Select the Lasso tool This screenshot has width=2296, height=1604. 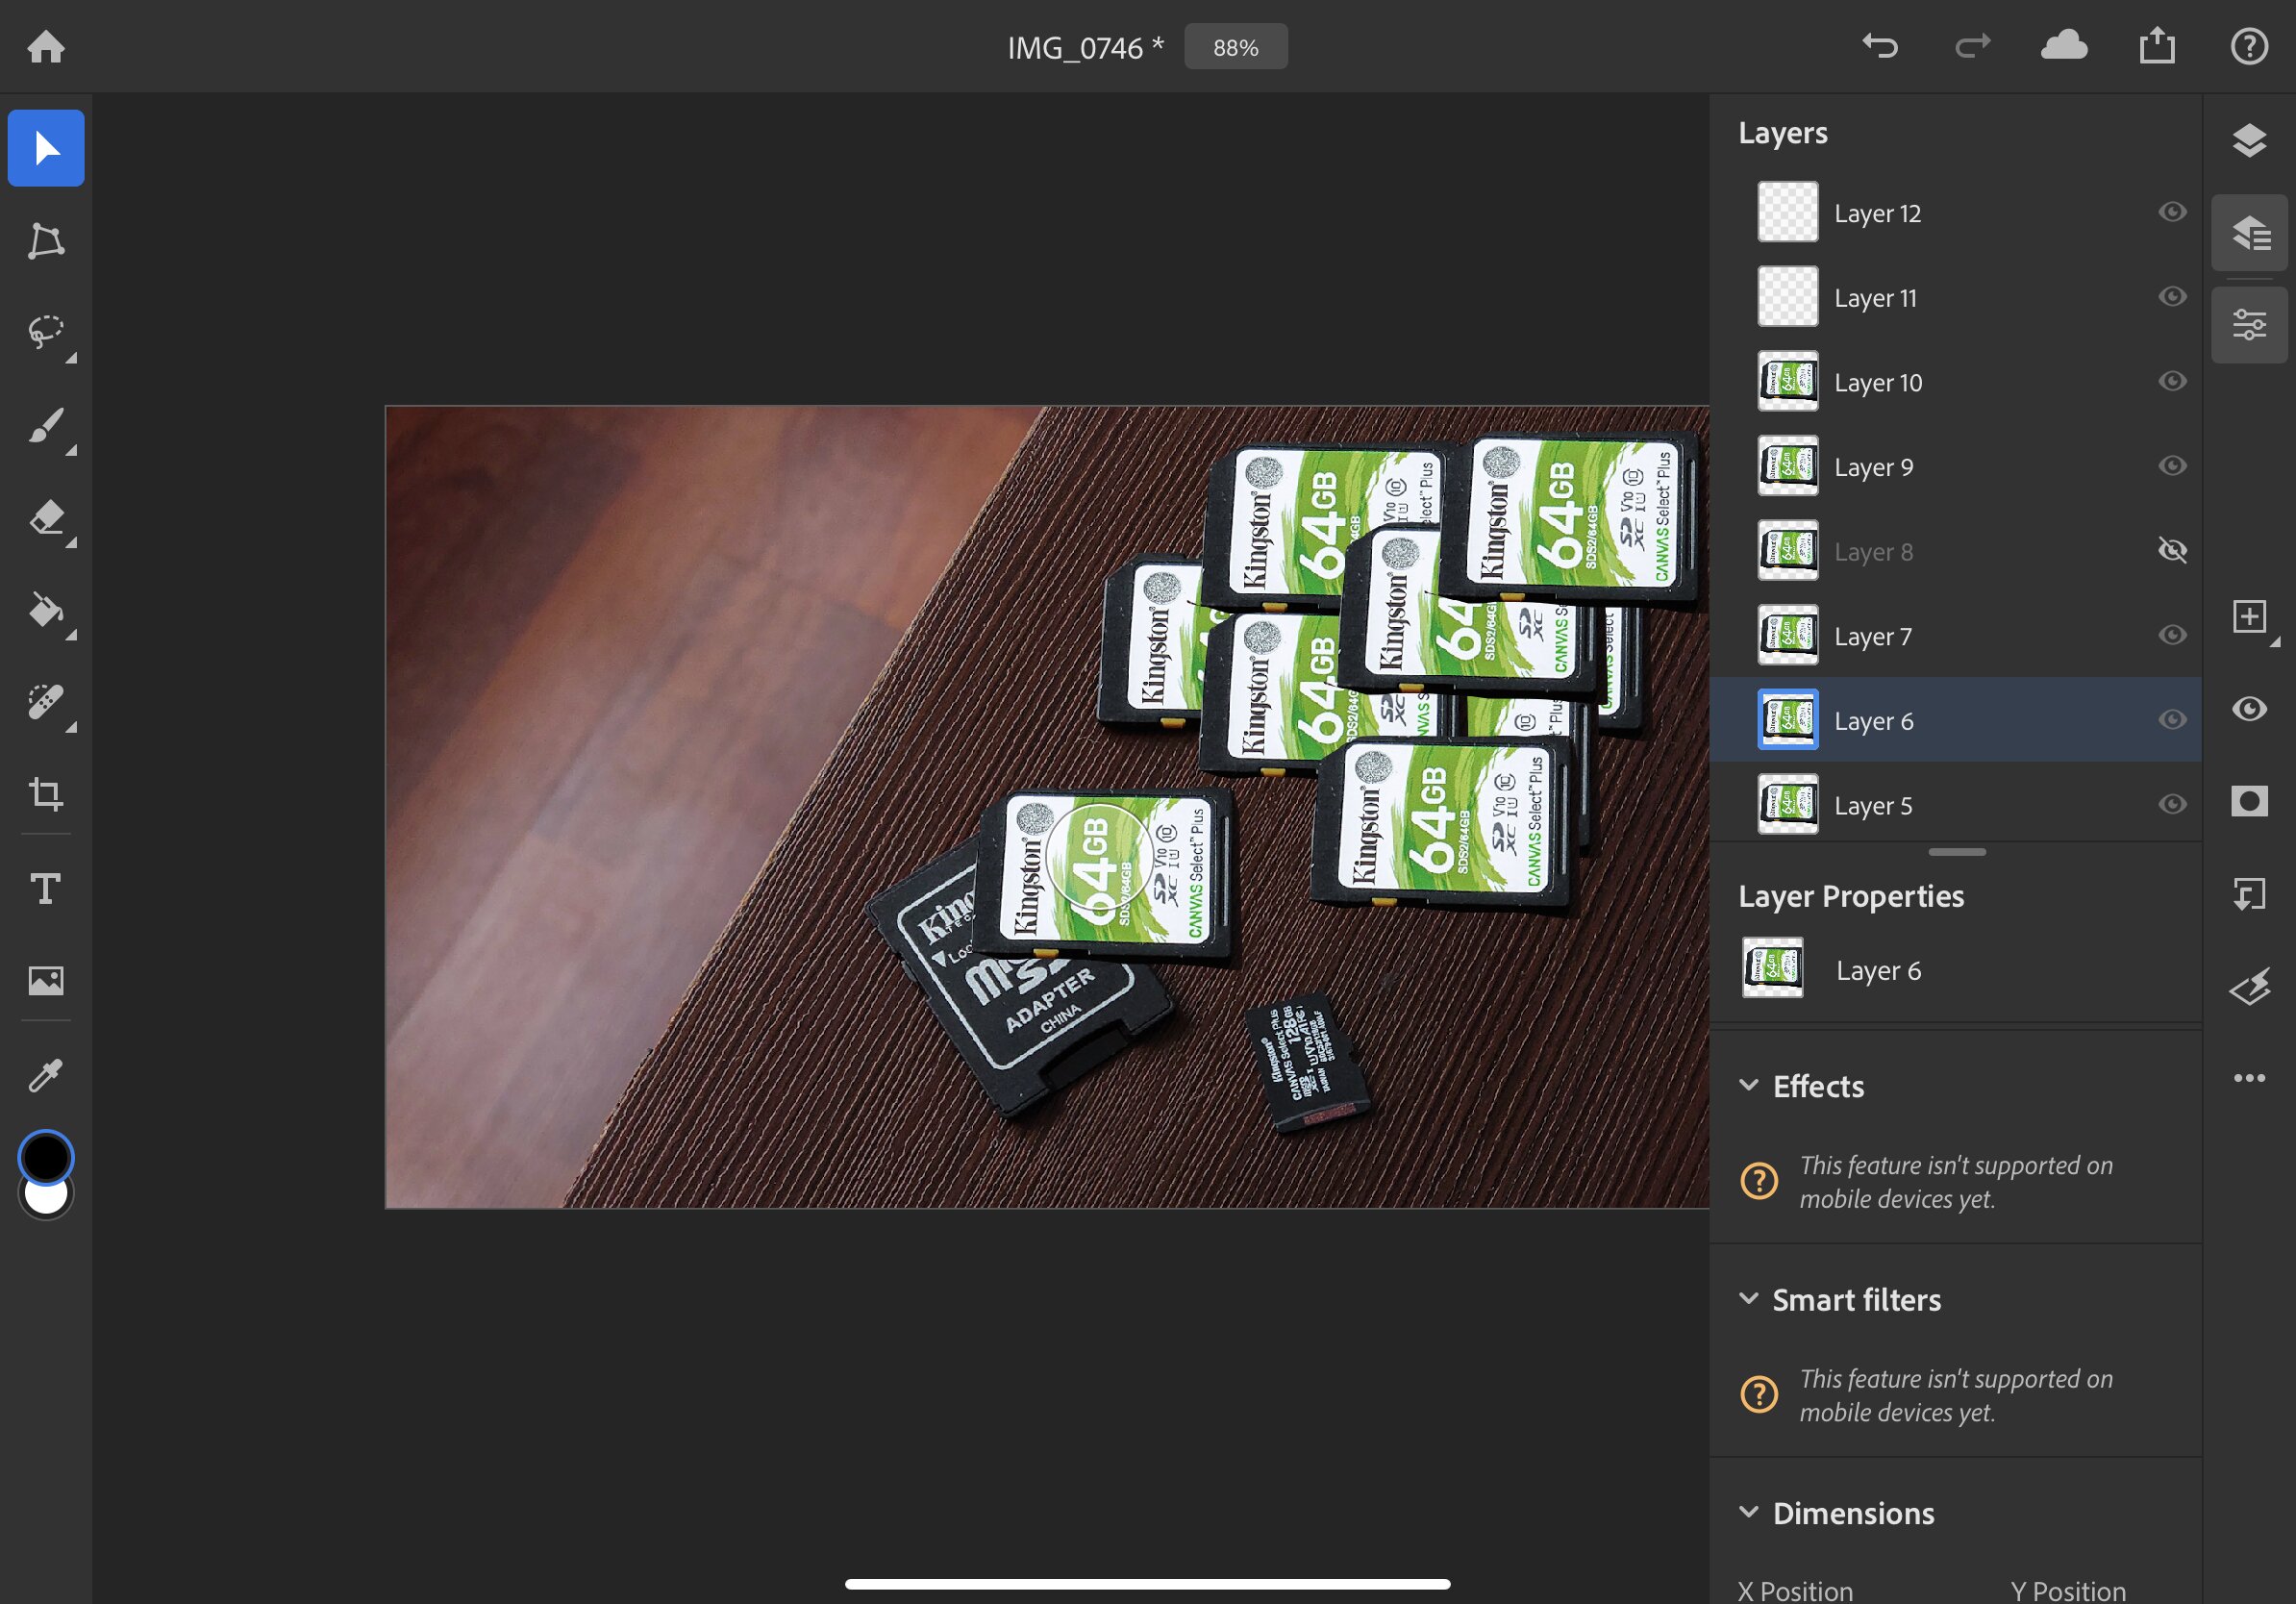[x=46, y=333]
